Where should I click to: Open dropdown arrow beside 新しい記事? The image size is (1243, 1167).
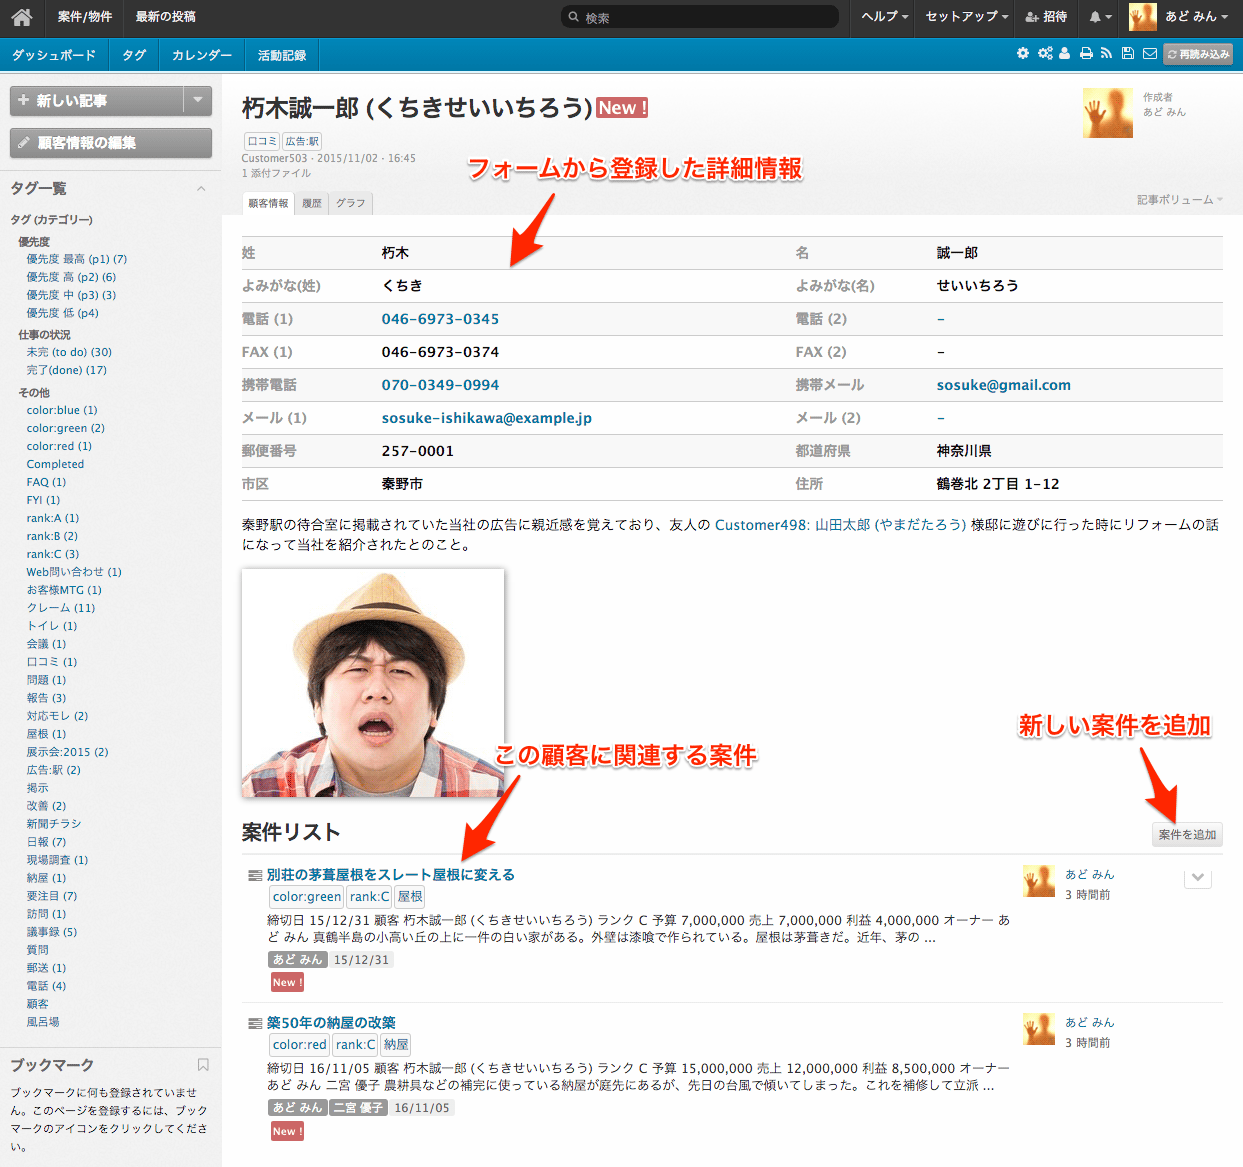coord(198,100)
